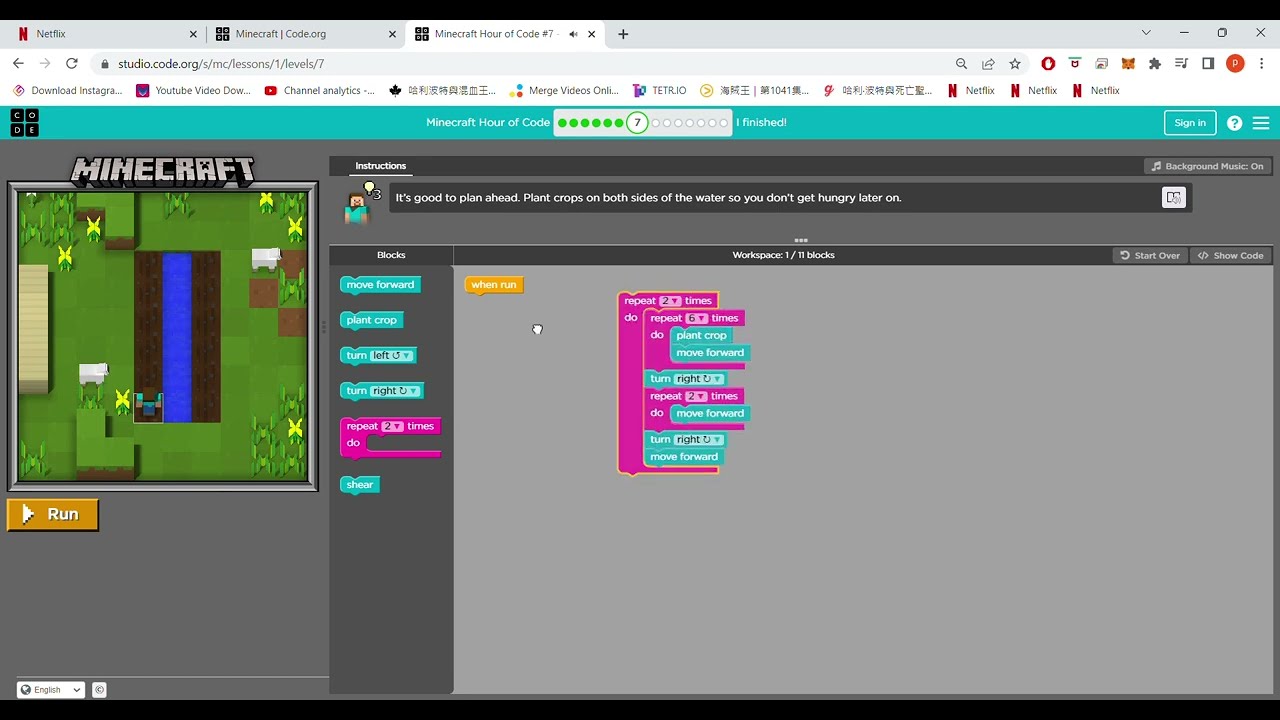Click the current level 7 progress bubble

click(637, 123)
